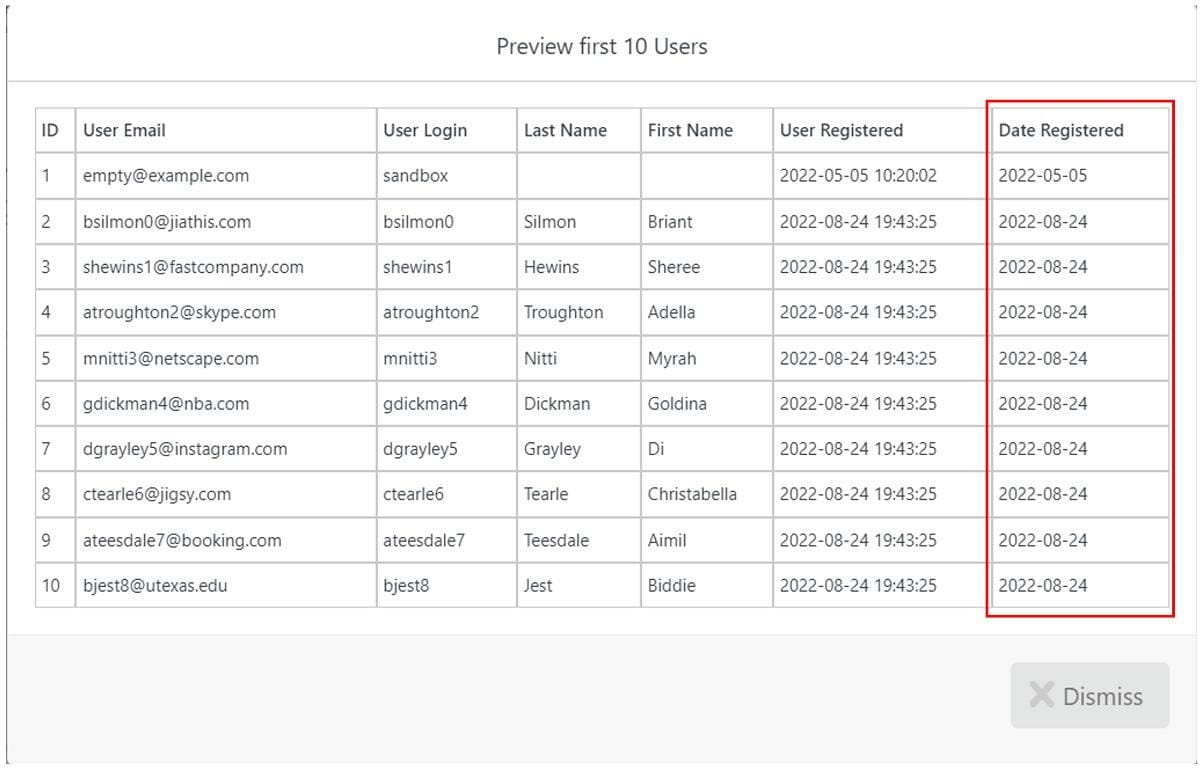This screenshot has width=1200, height=768.
Task: Select the atroughton2 login cell
Action: coord(447,312)
